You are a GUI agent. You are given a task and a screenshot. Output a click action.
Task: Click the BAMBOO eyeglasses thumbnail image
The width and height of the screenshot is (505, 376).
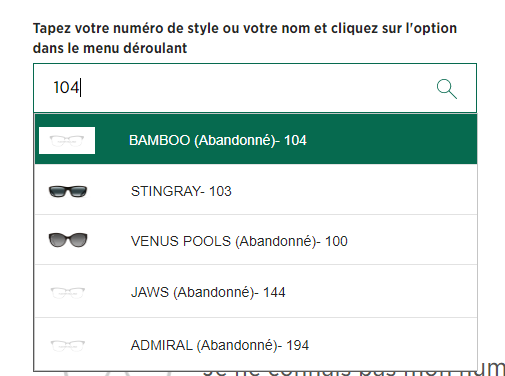[67, 140]
